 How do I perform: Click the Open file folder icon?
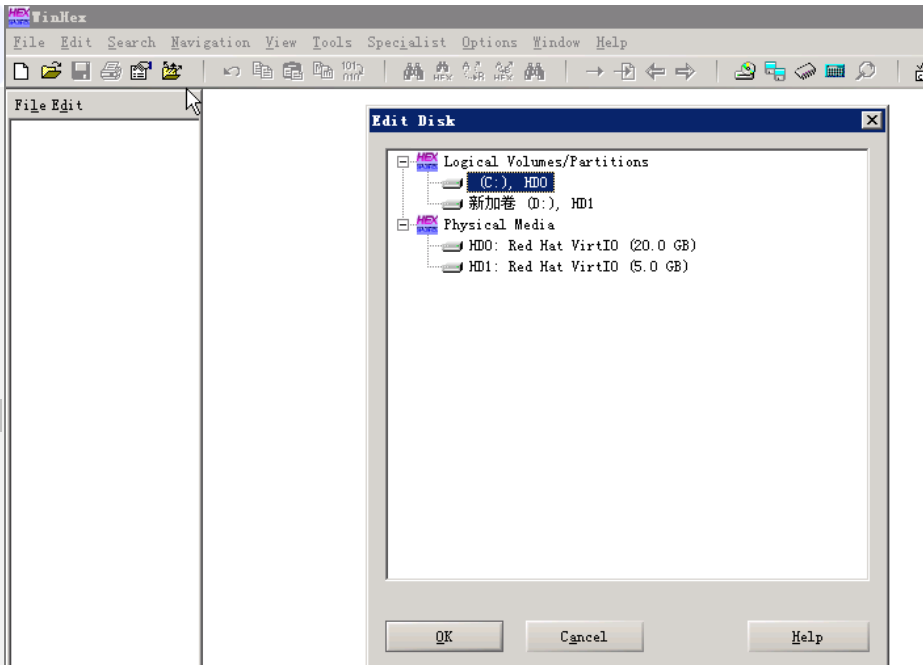(51, 71)
